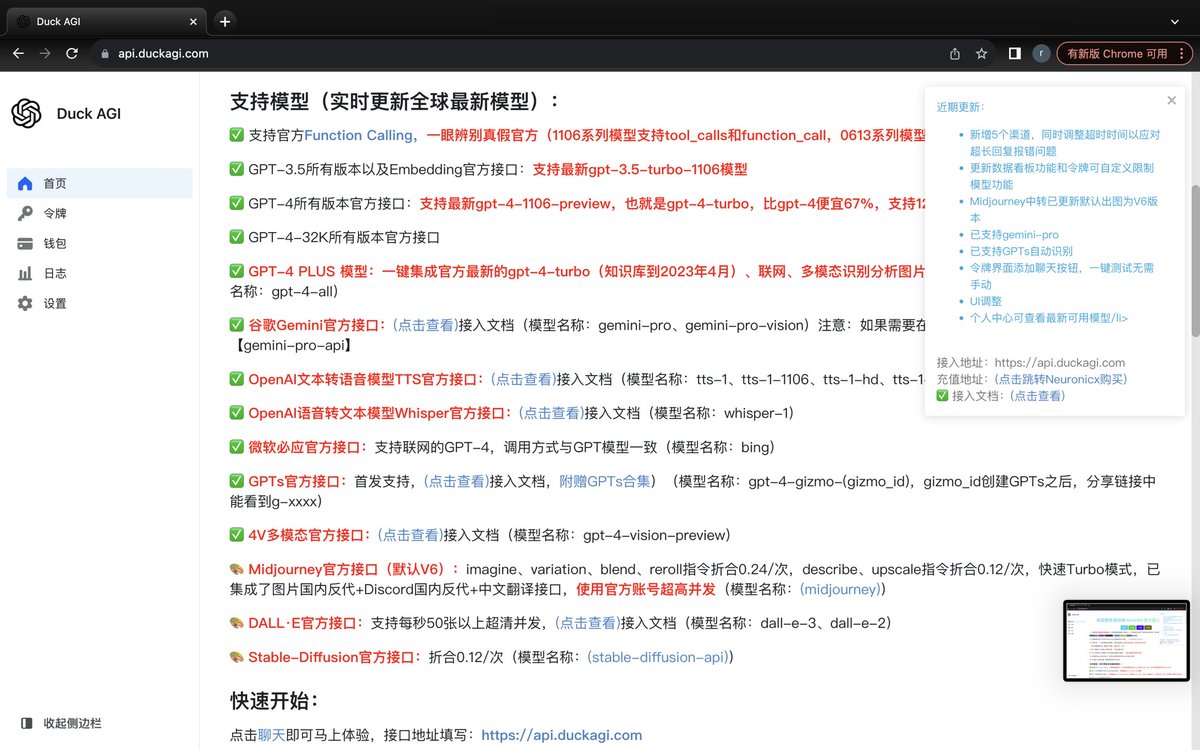
Task: Click the 新增5个渠道 update item
Action: [1064, 142]
